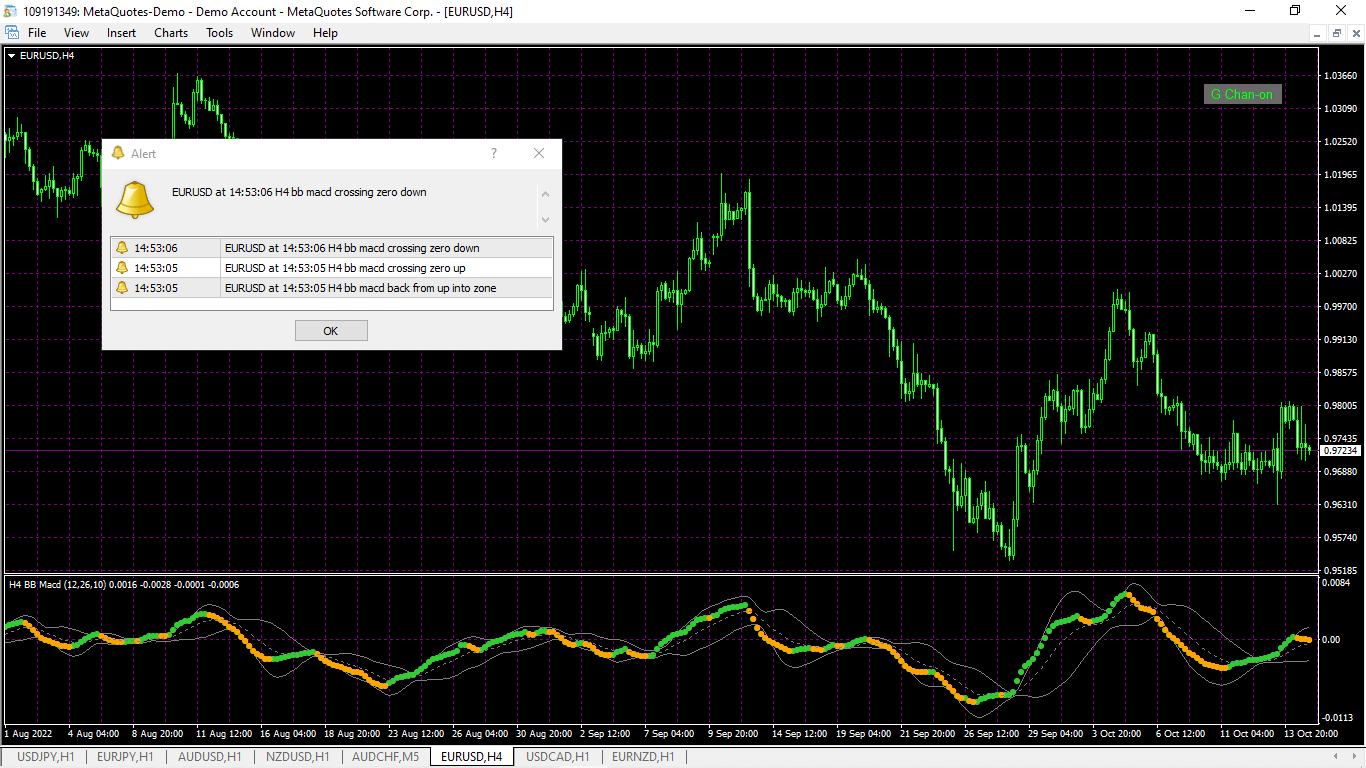Click the question mark help button in Alert
The width and height of the screenshot is (1366, 768).
[x=493, y=153]
